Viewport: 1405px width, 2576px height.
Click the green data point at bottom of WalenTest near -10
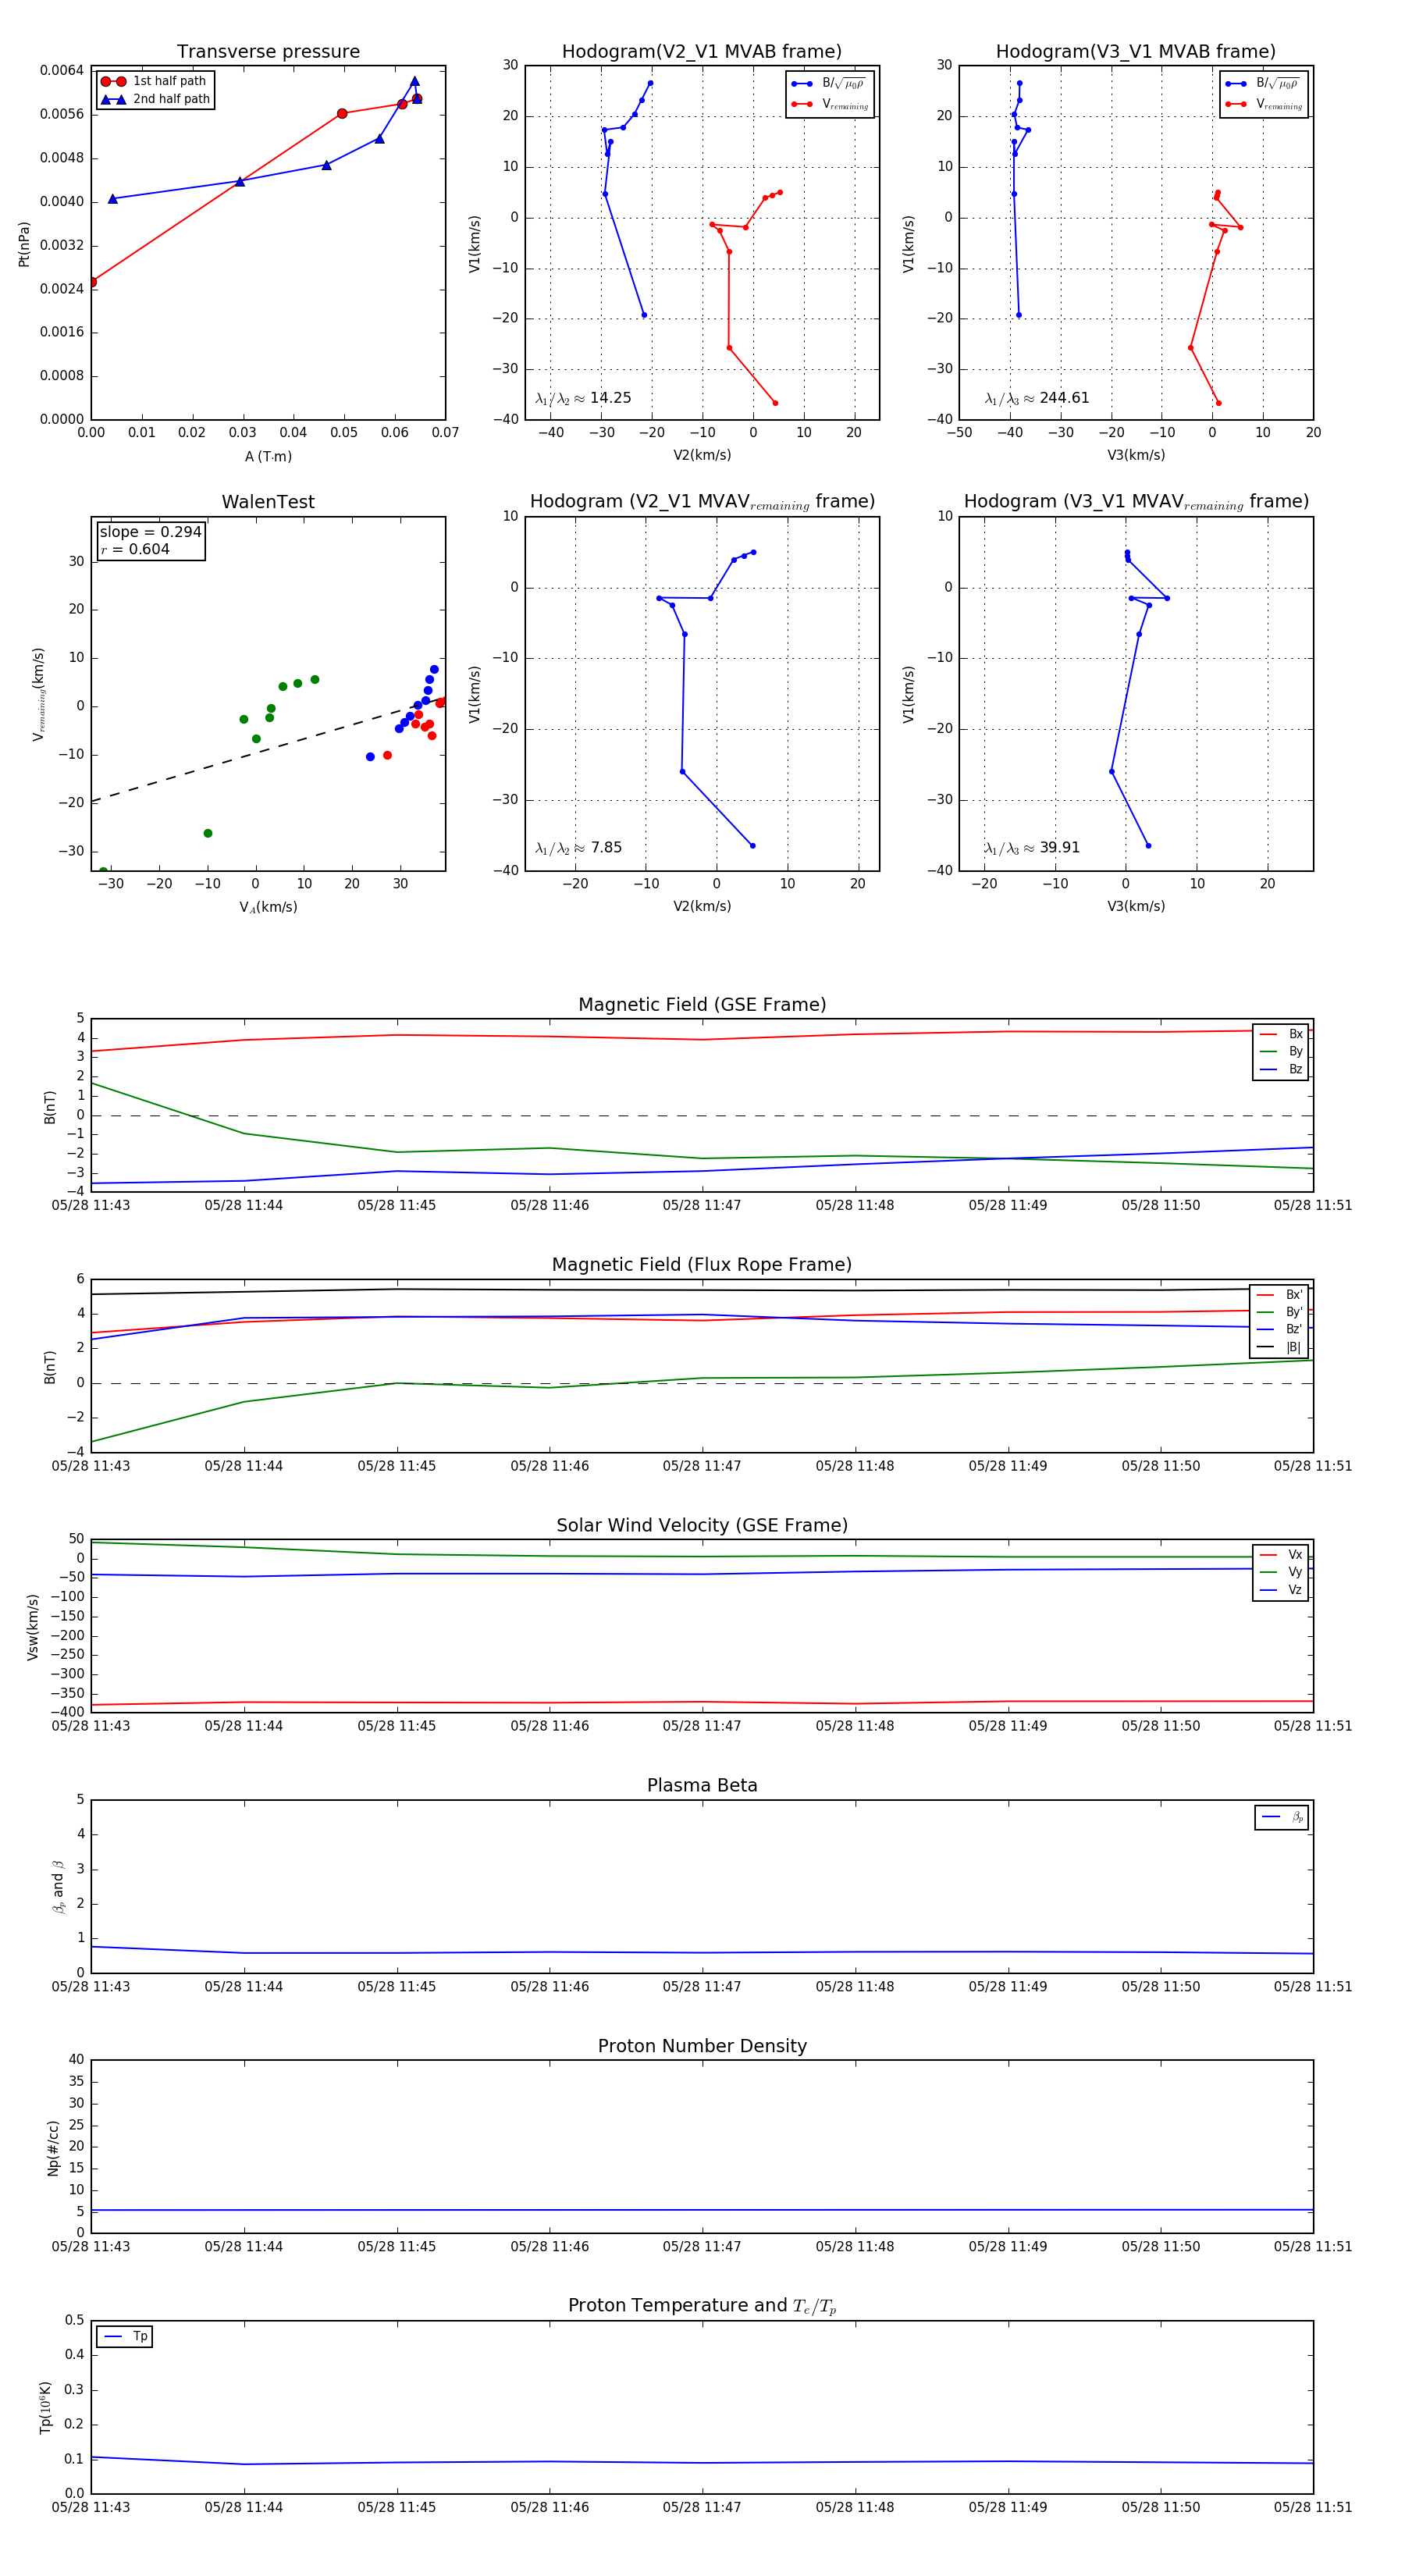[208, 833]
